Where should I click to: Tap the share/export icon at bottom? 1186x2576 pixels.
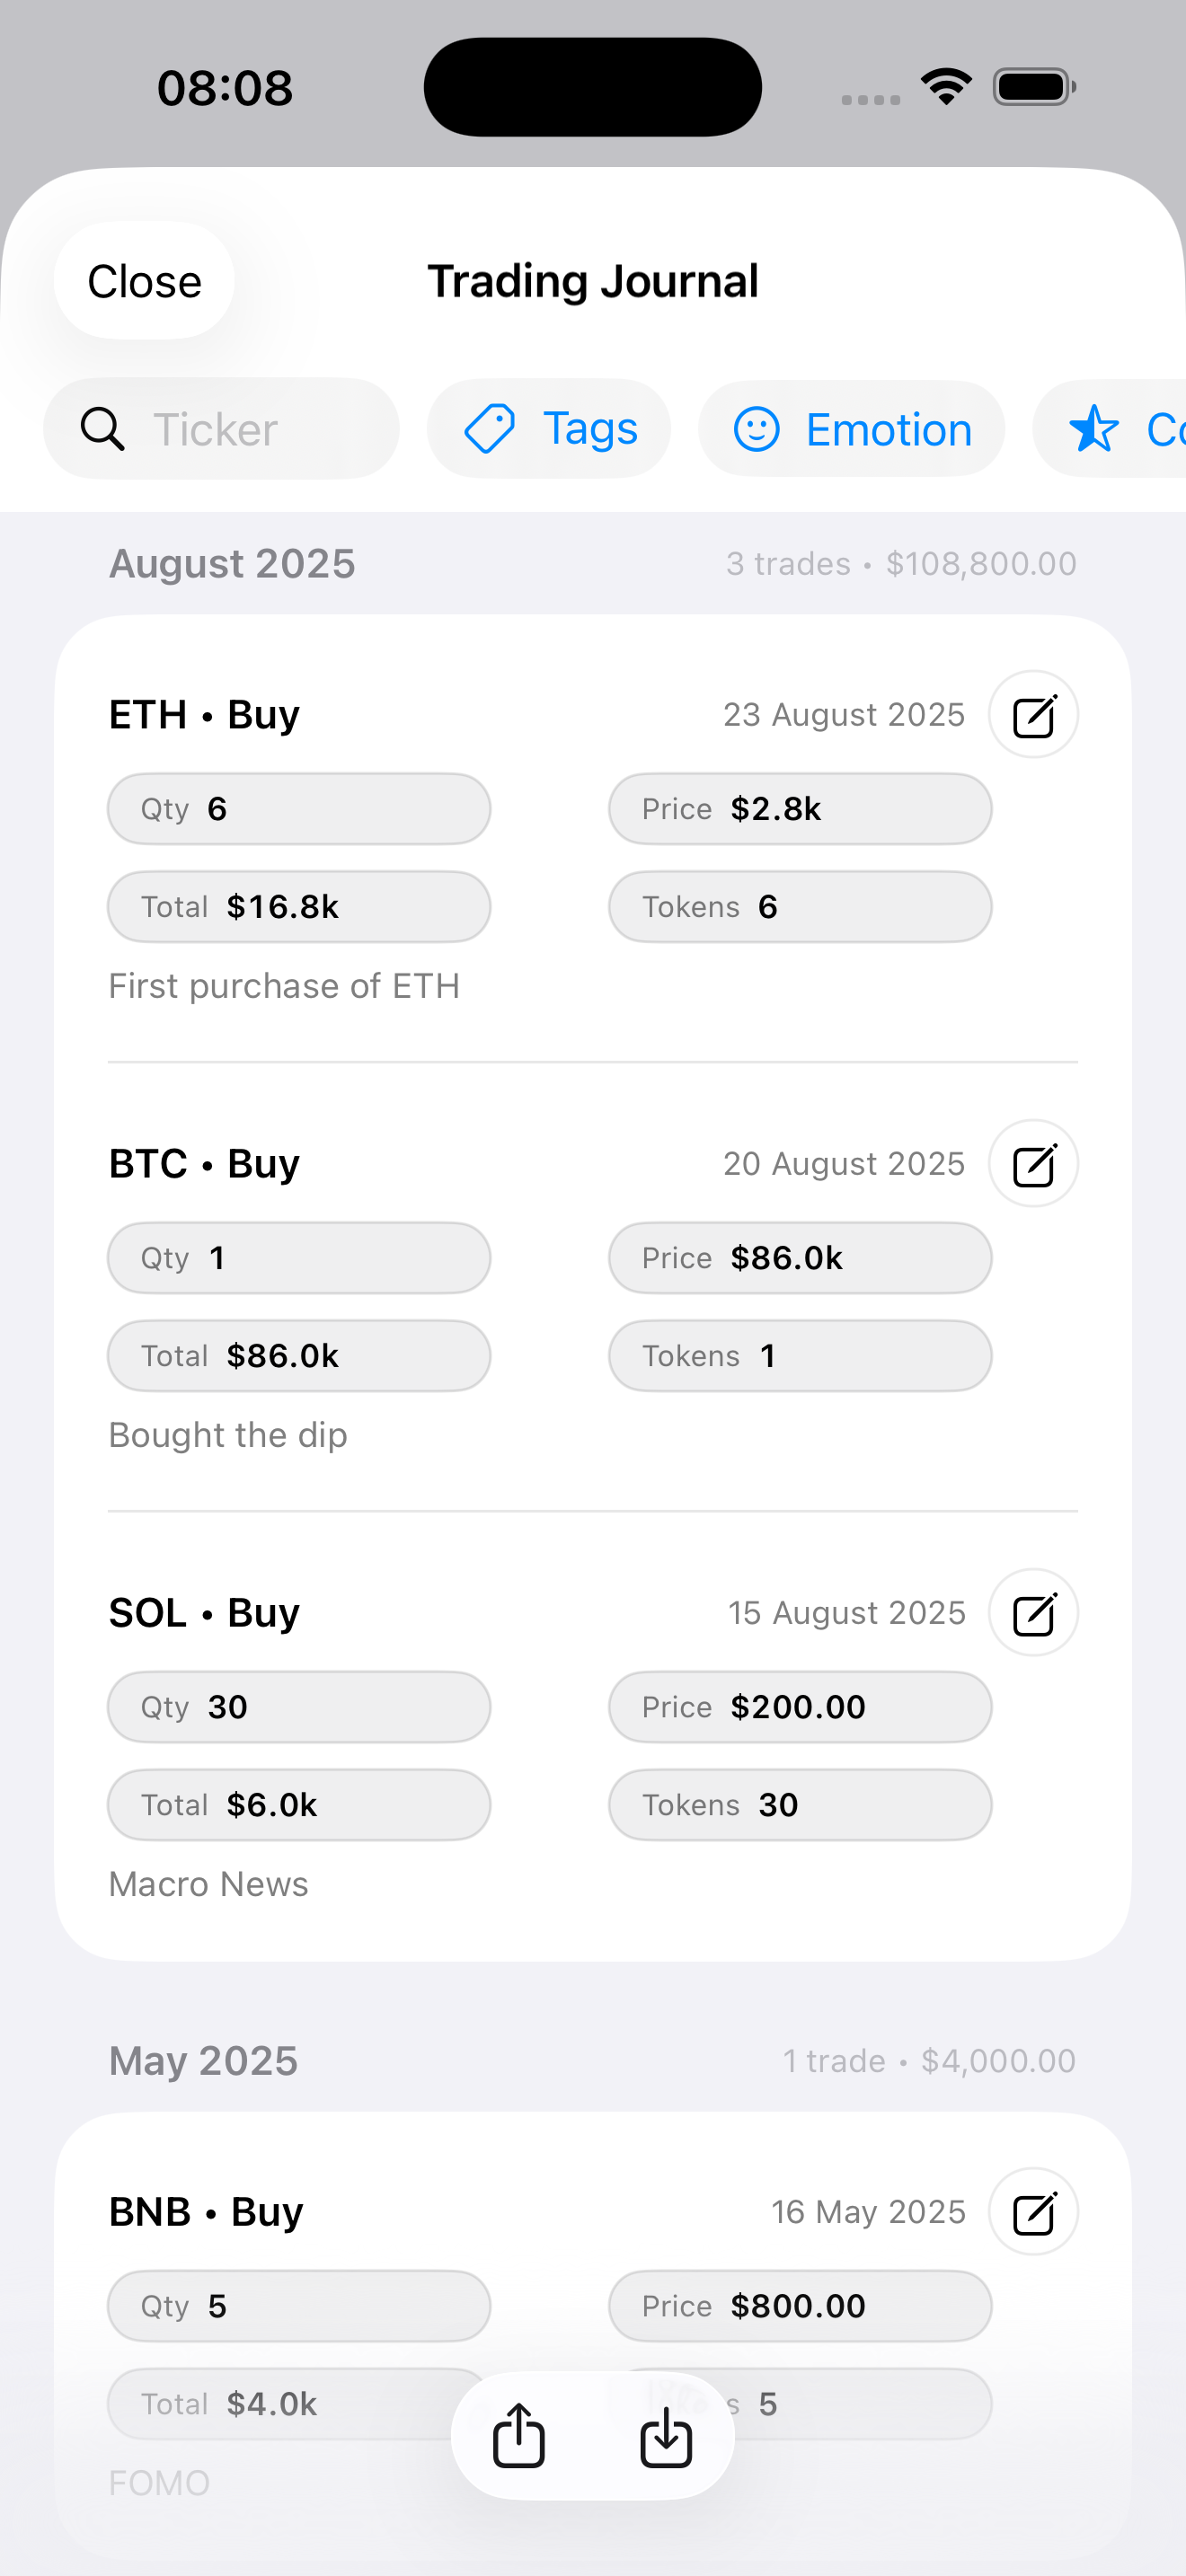pos(519,2436)
